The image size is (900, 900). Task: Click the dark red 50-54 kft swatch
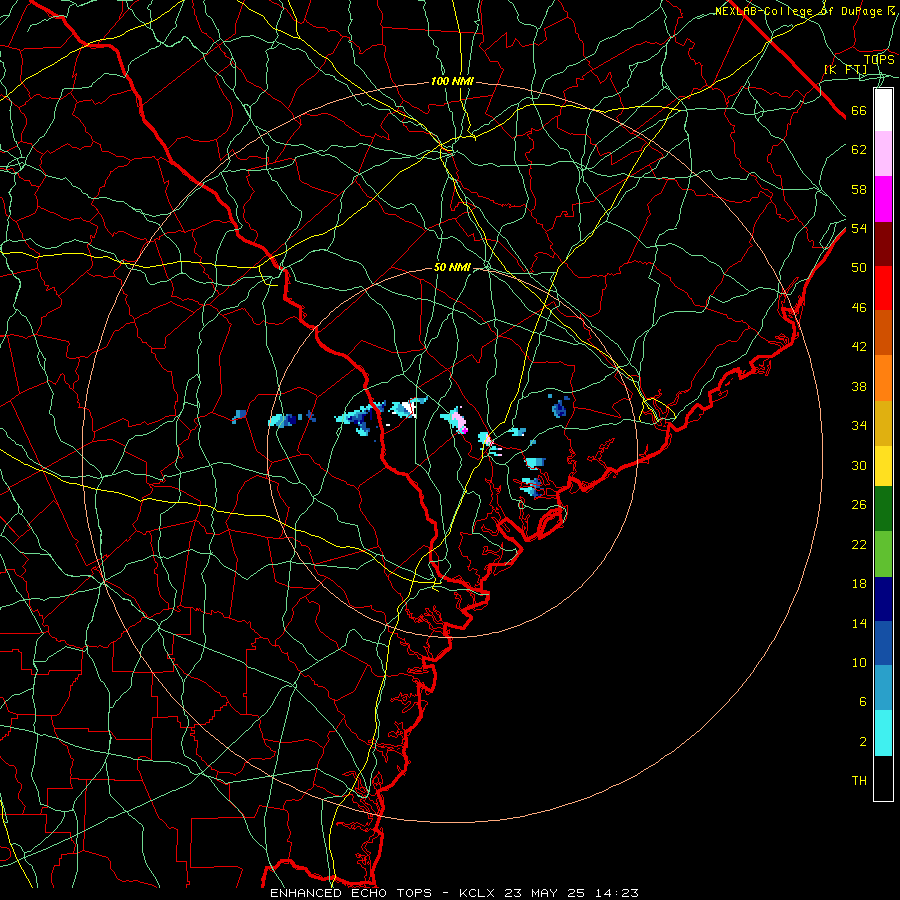[883, 243]
